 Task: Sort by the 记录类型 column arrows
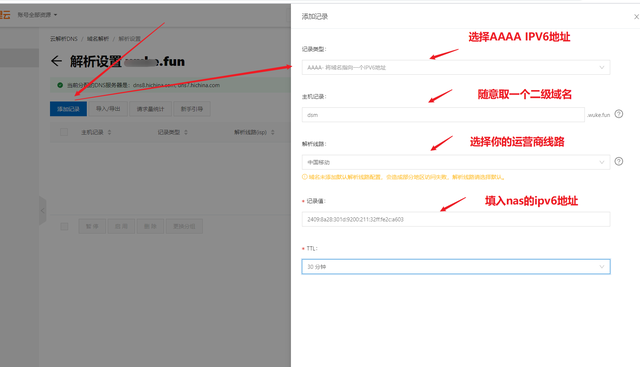pos(186,132)
